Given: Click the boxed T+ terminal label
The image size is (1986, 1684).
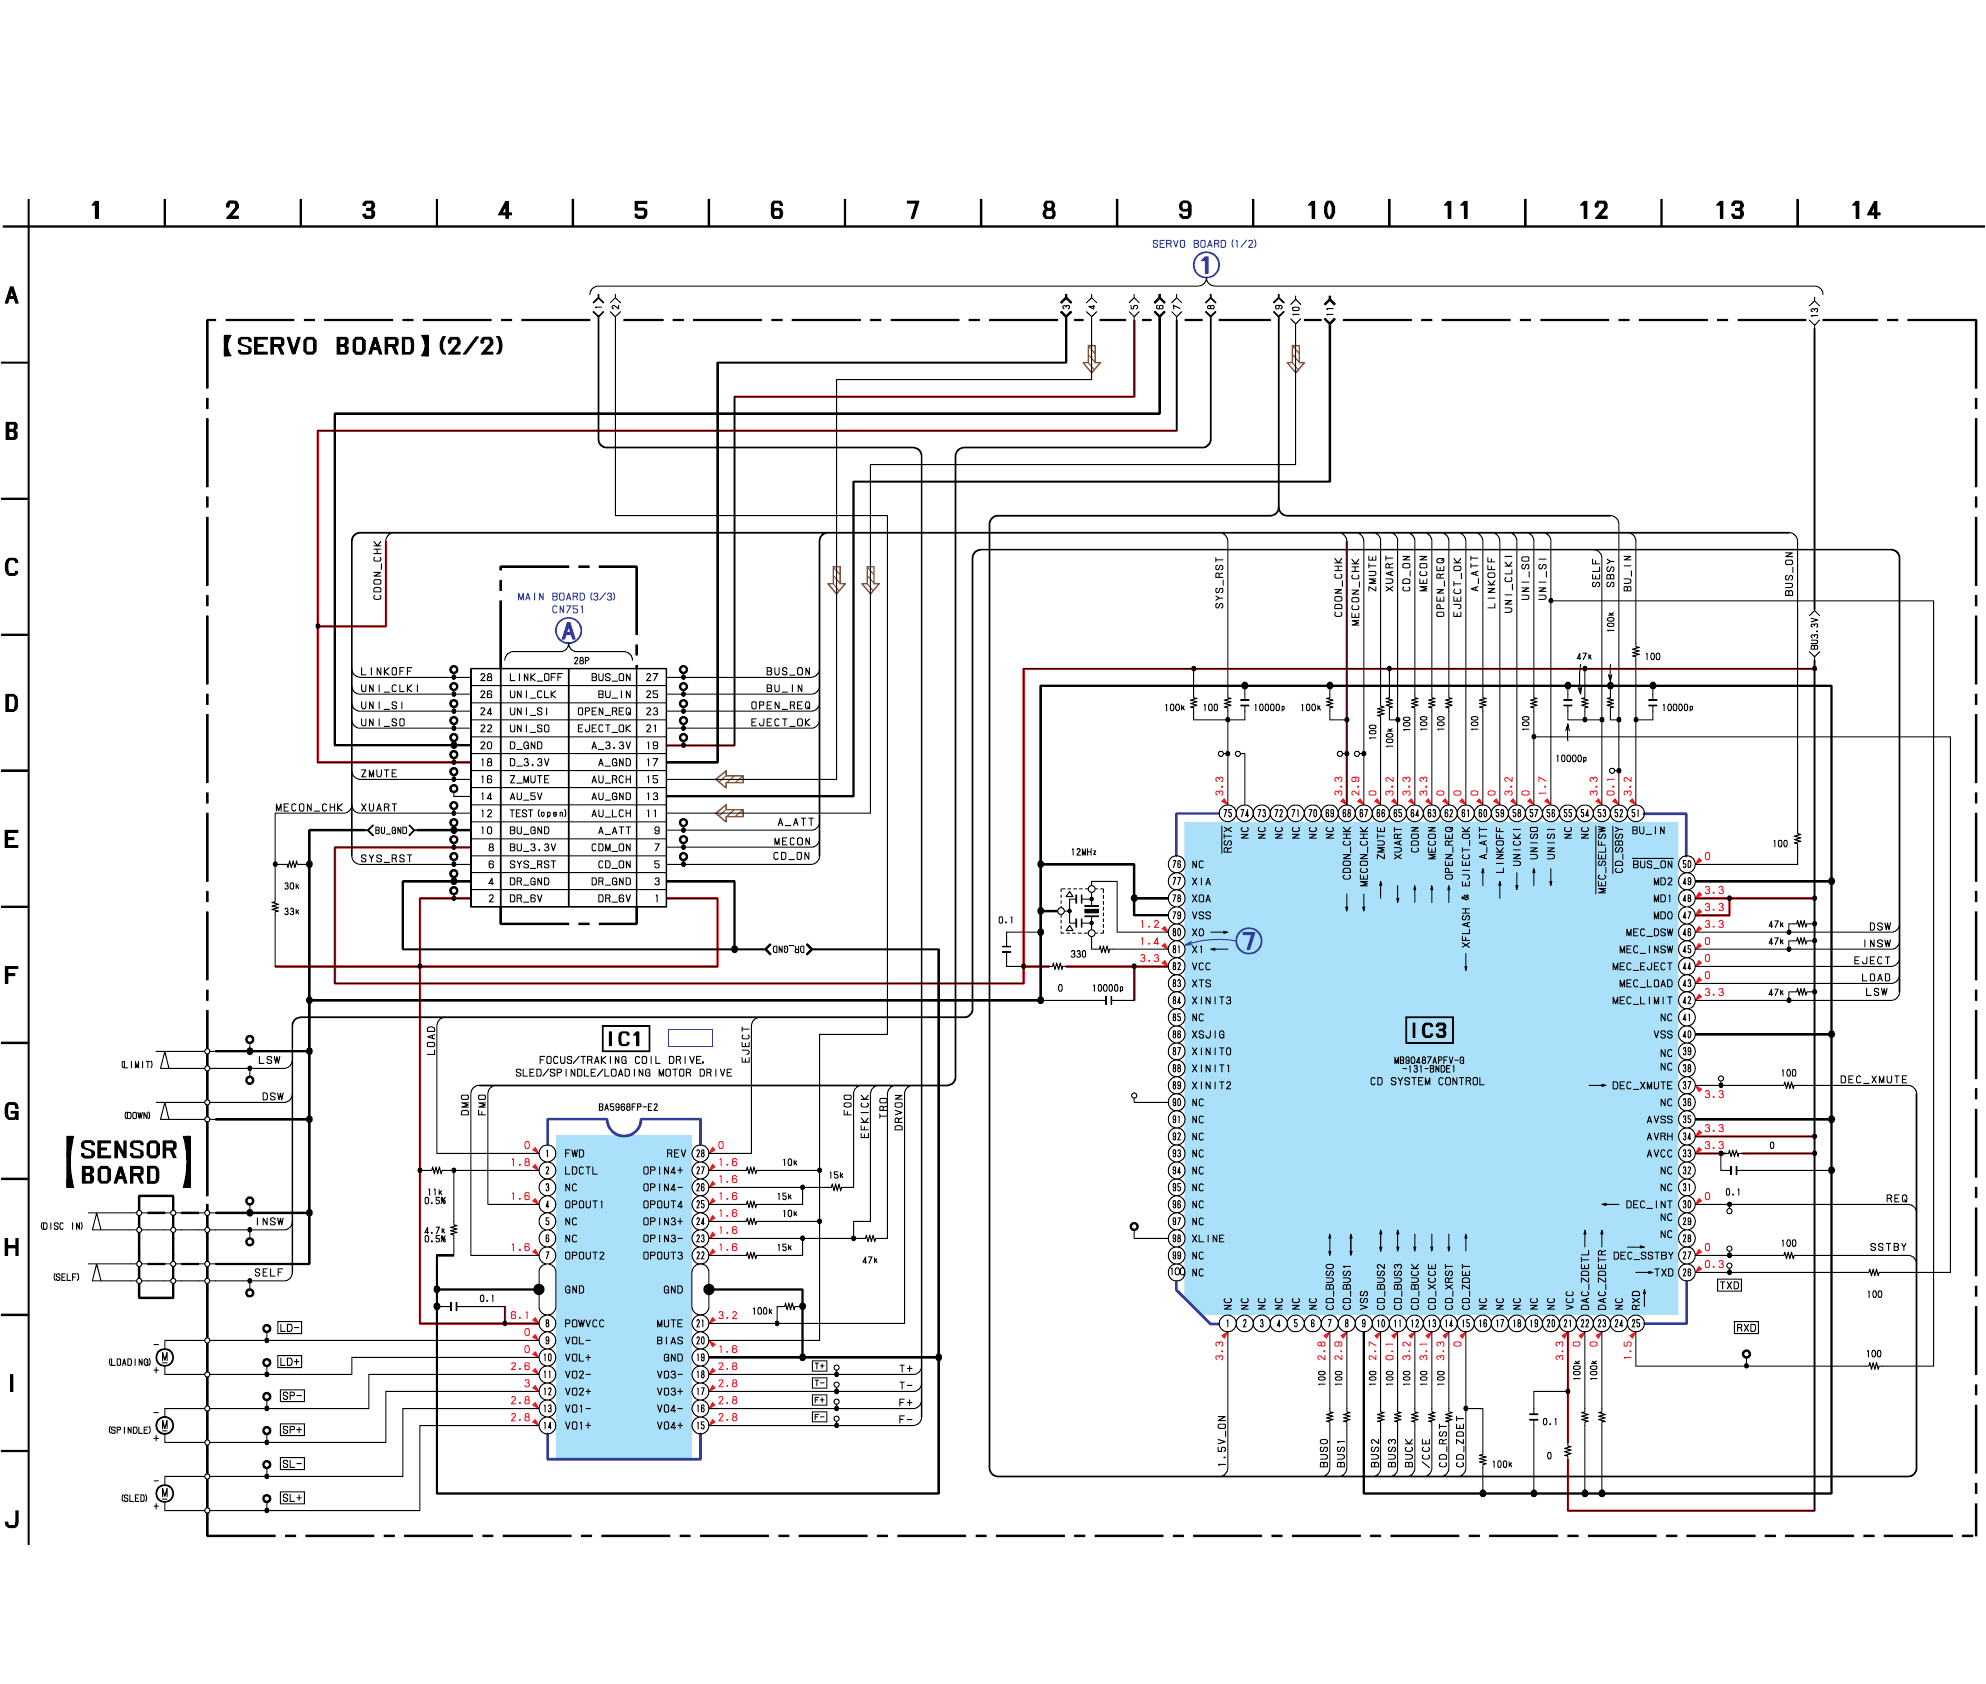Looking at the screenshot, I should coord(819,1366).
